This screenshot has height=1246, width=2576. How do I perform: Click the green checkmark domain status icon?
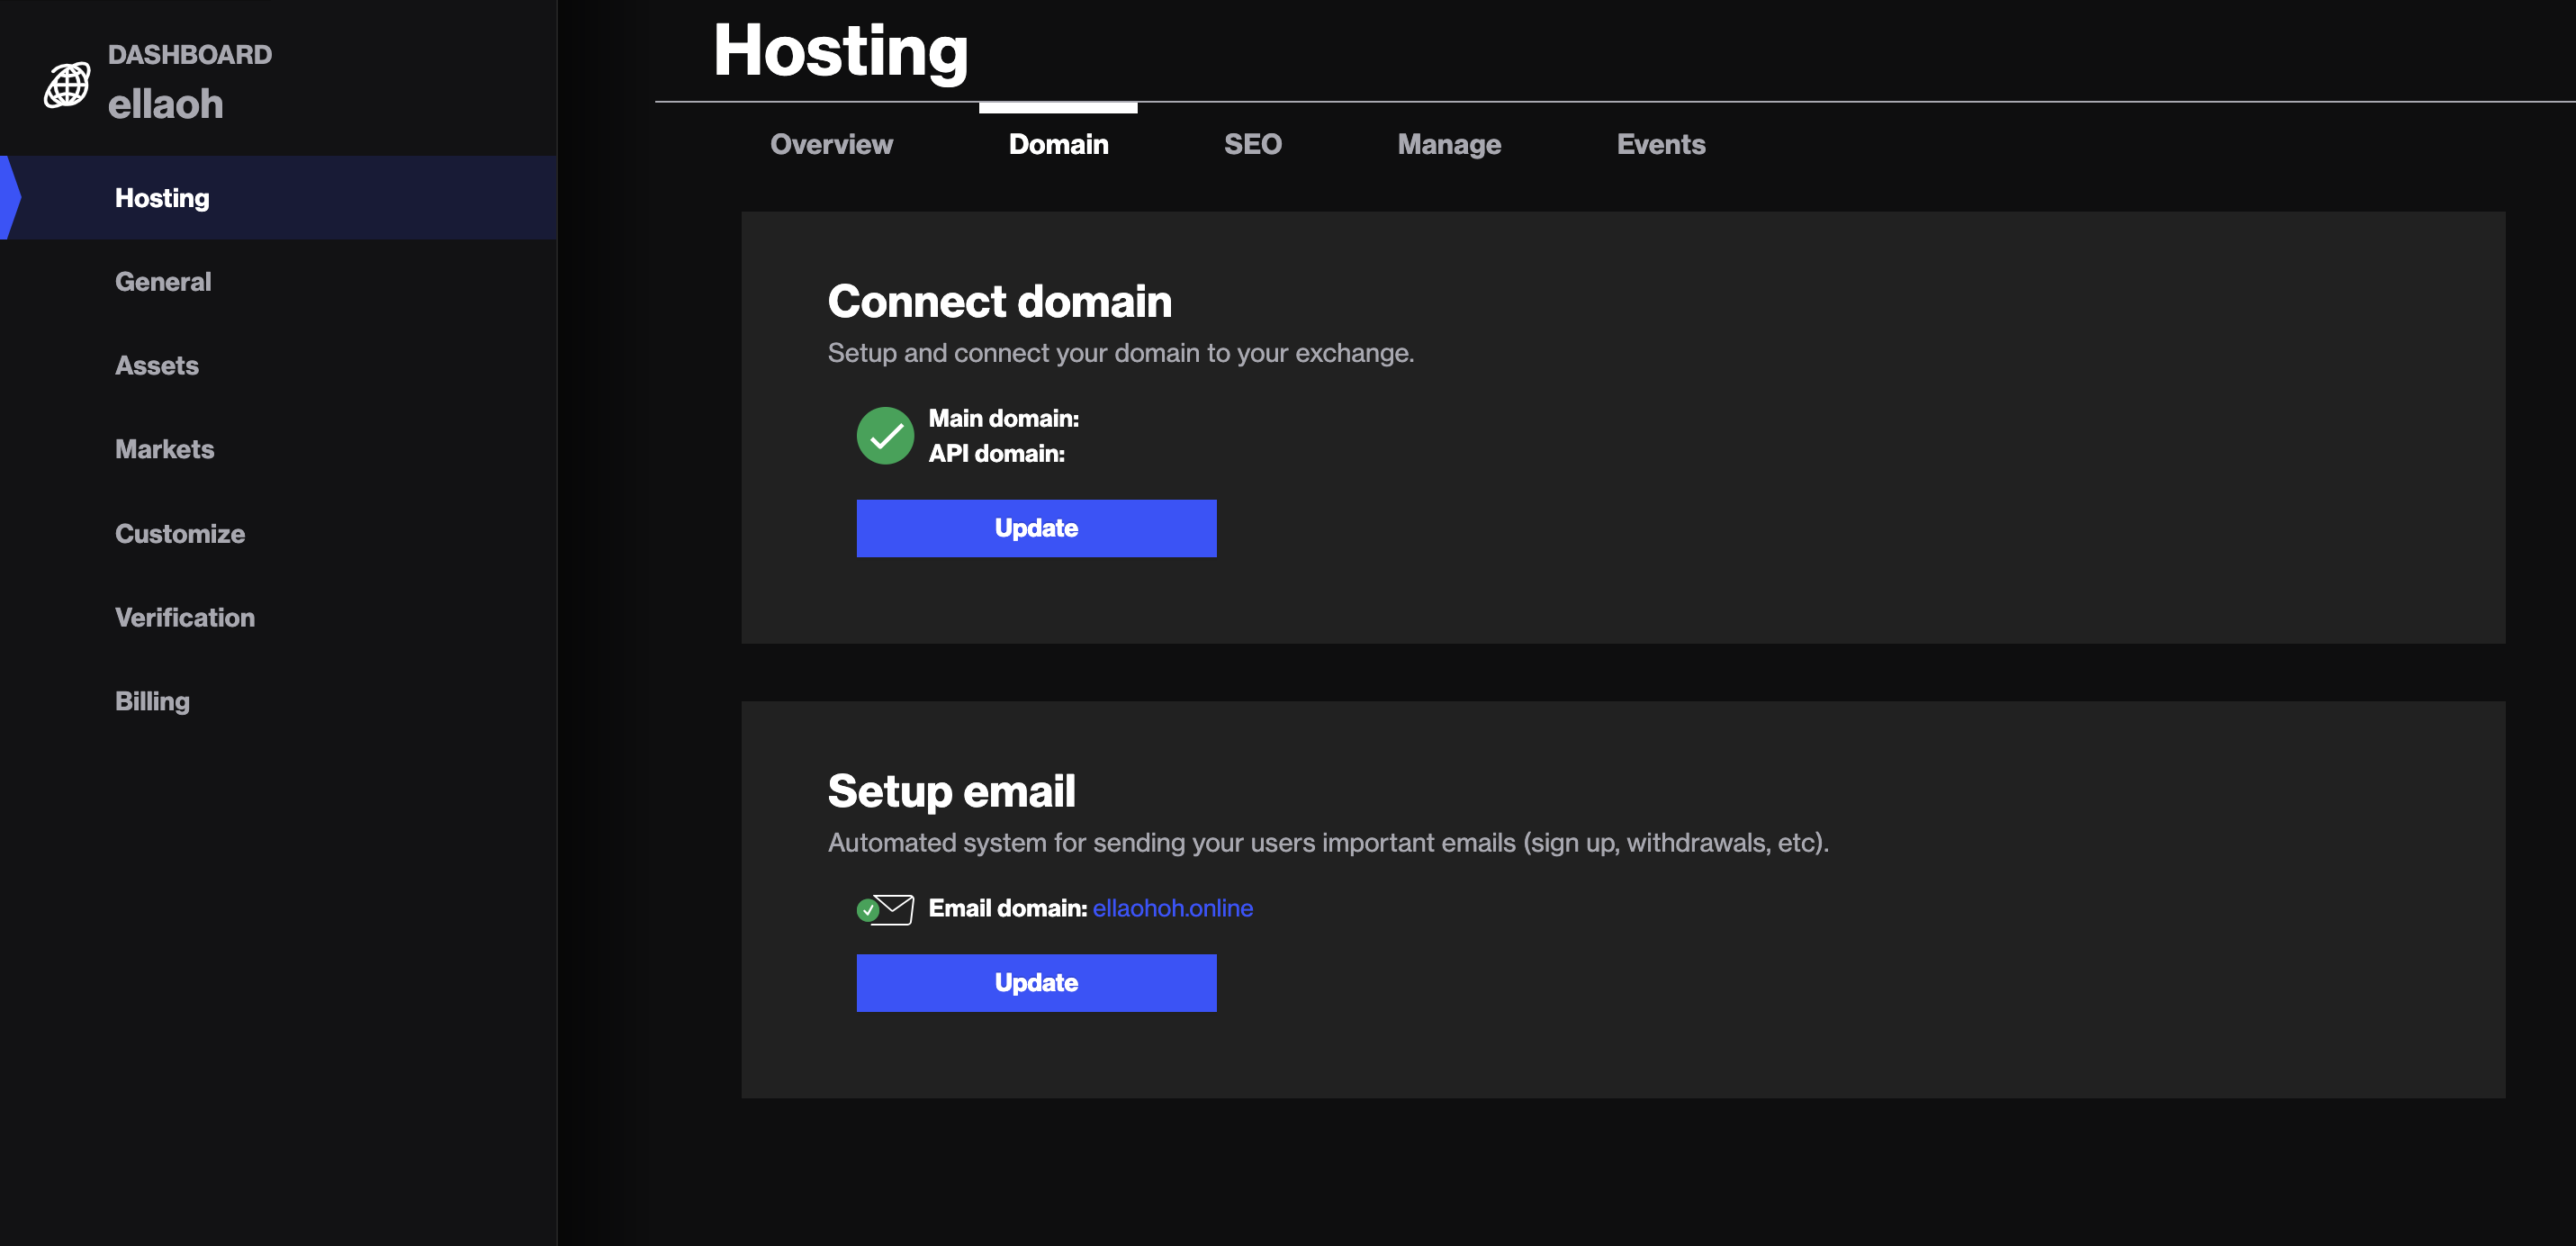(884, 436)
